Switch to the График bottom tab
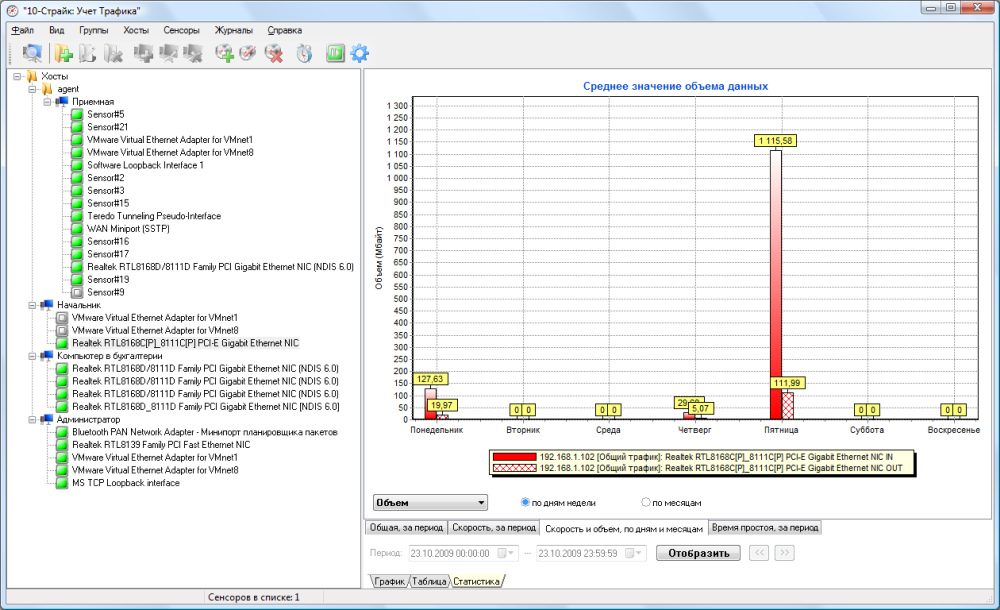The image size is (1000, 610). [x=389, y=581]
